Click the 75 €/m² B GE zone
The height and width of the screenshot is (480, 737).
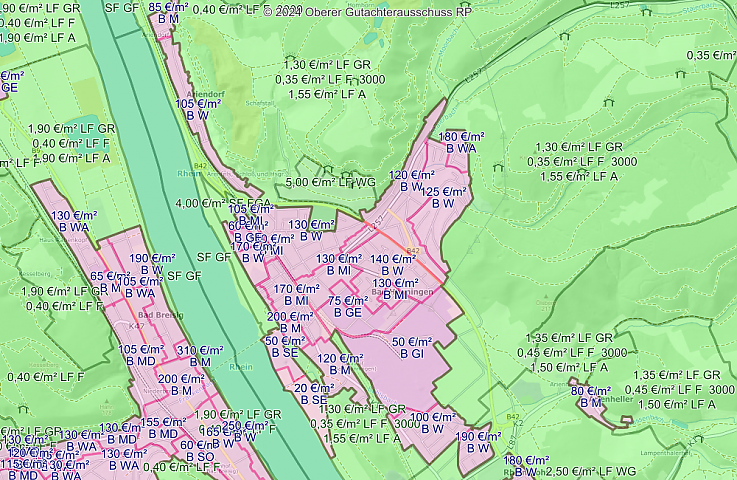pyautogui.click(x=348, y=306)
